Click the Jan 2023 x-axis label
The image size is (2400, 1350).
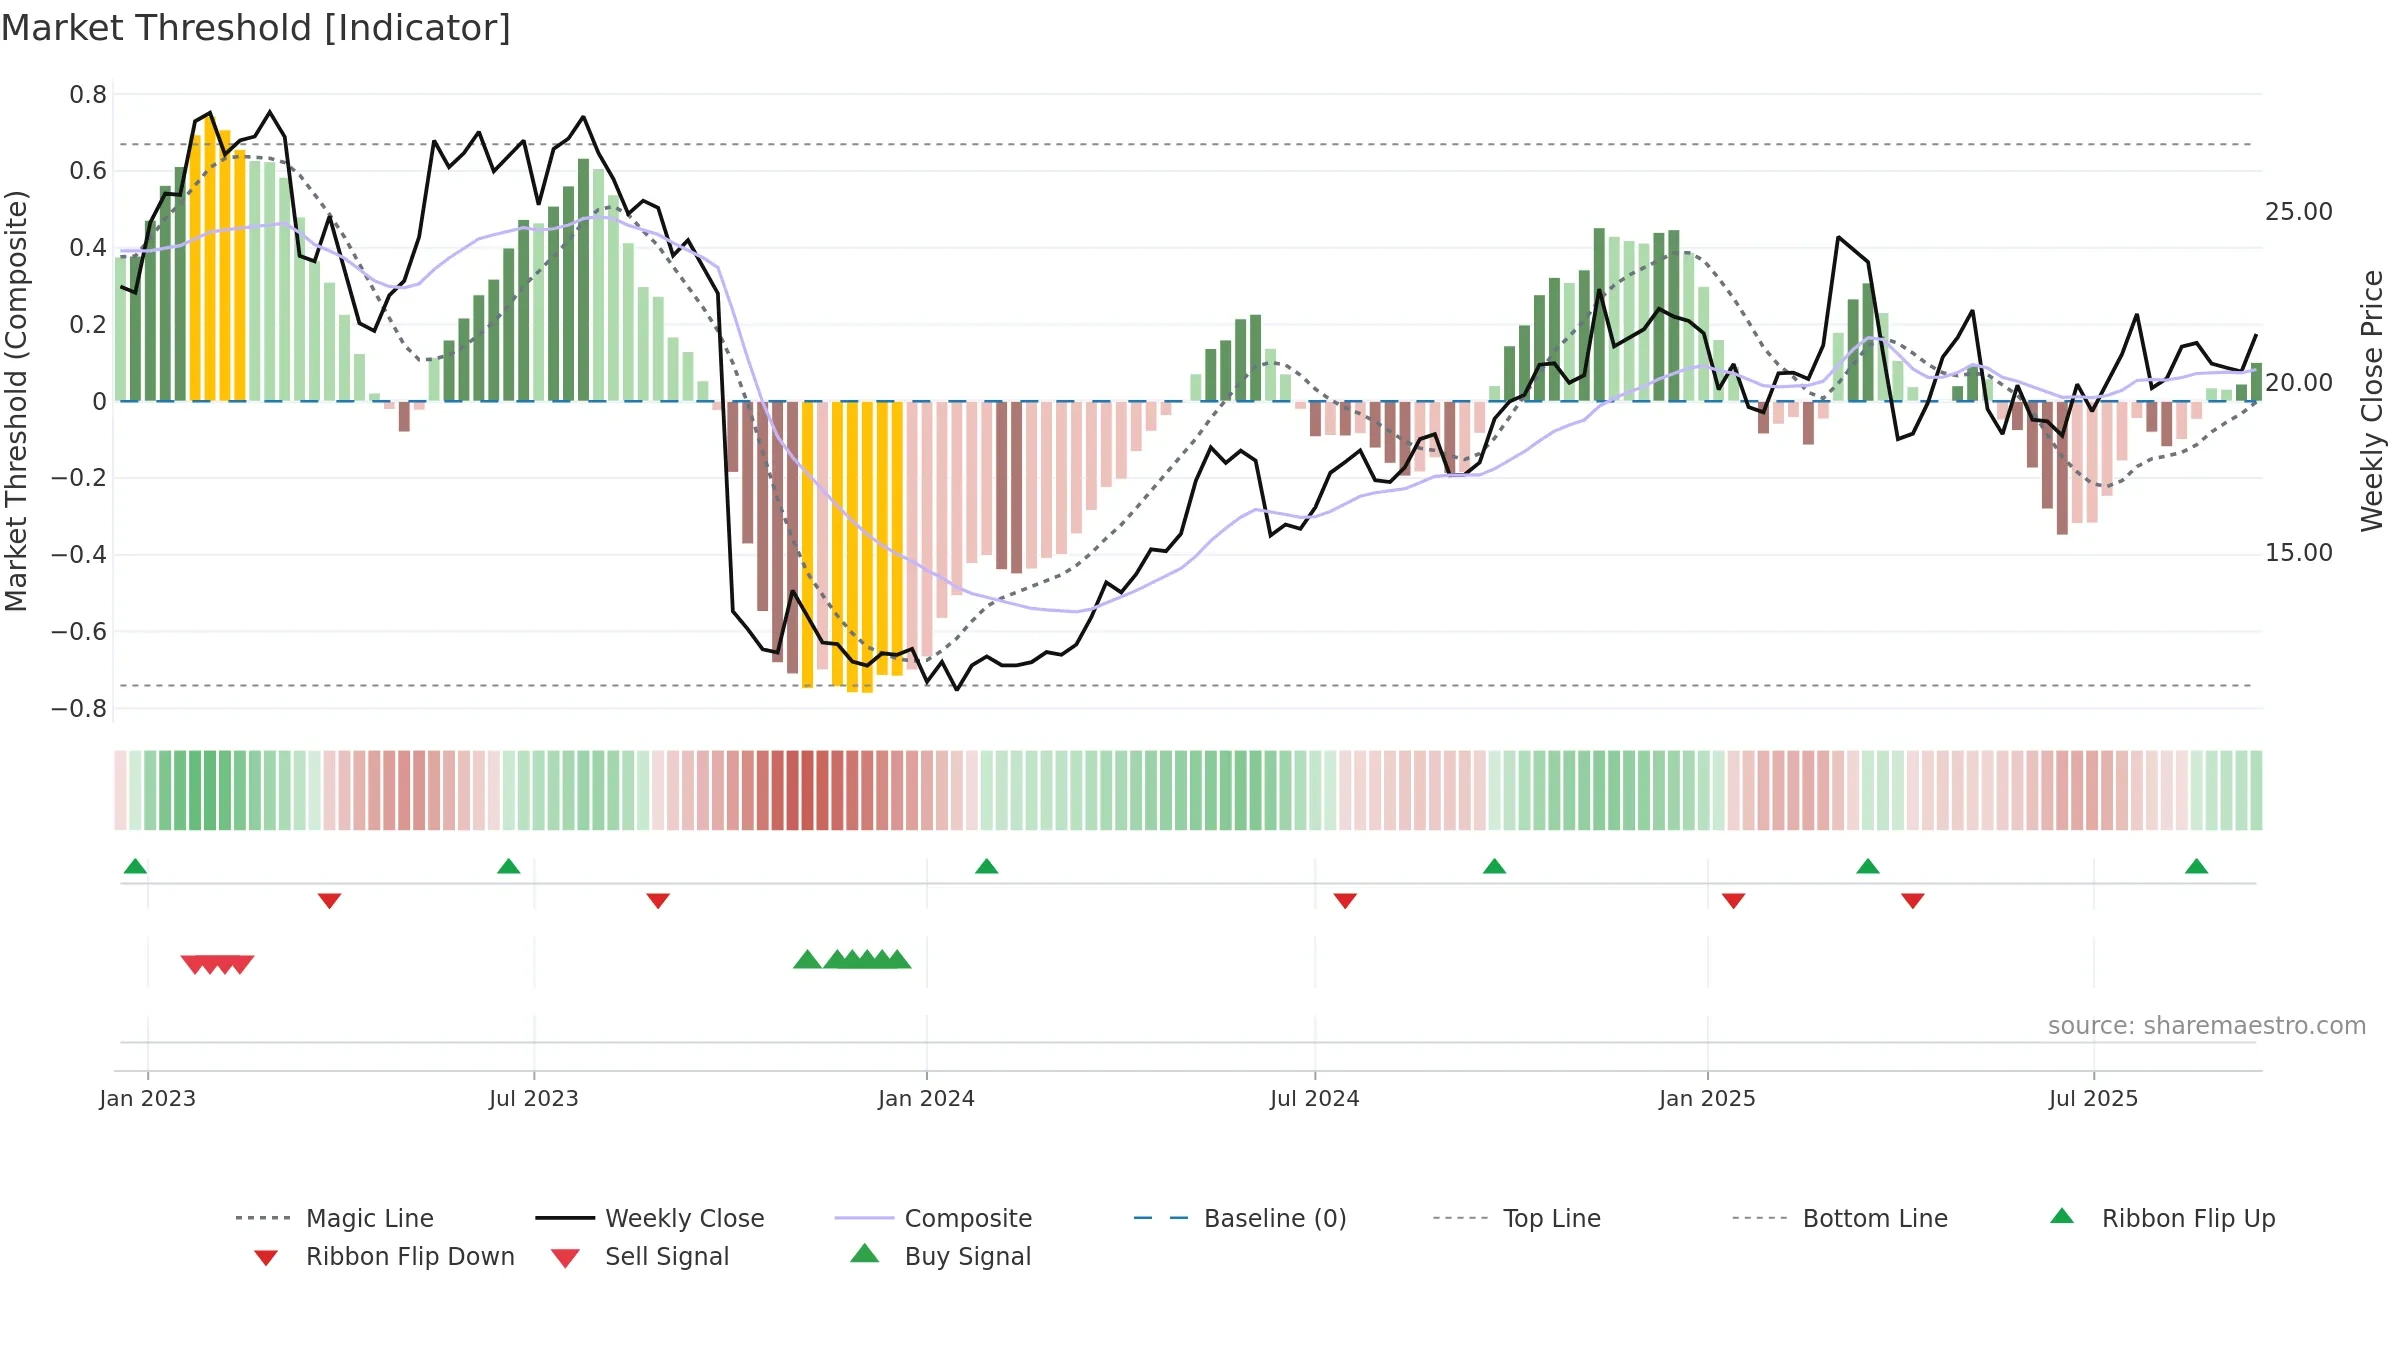point(148,1099)
